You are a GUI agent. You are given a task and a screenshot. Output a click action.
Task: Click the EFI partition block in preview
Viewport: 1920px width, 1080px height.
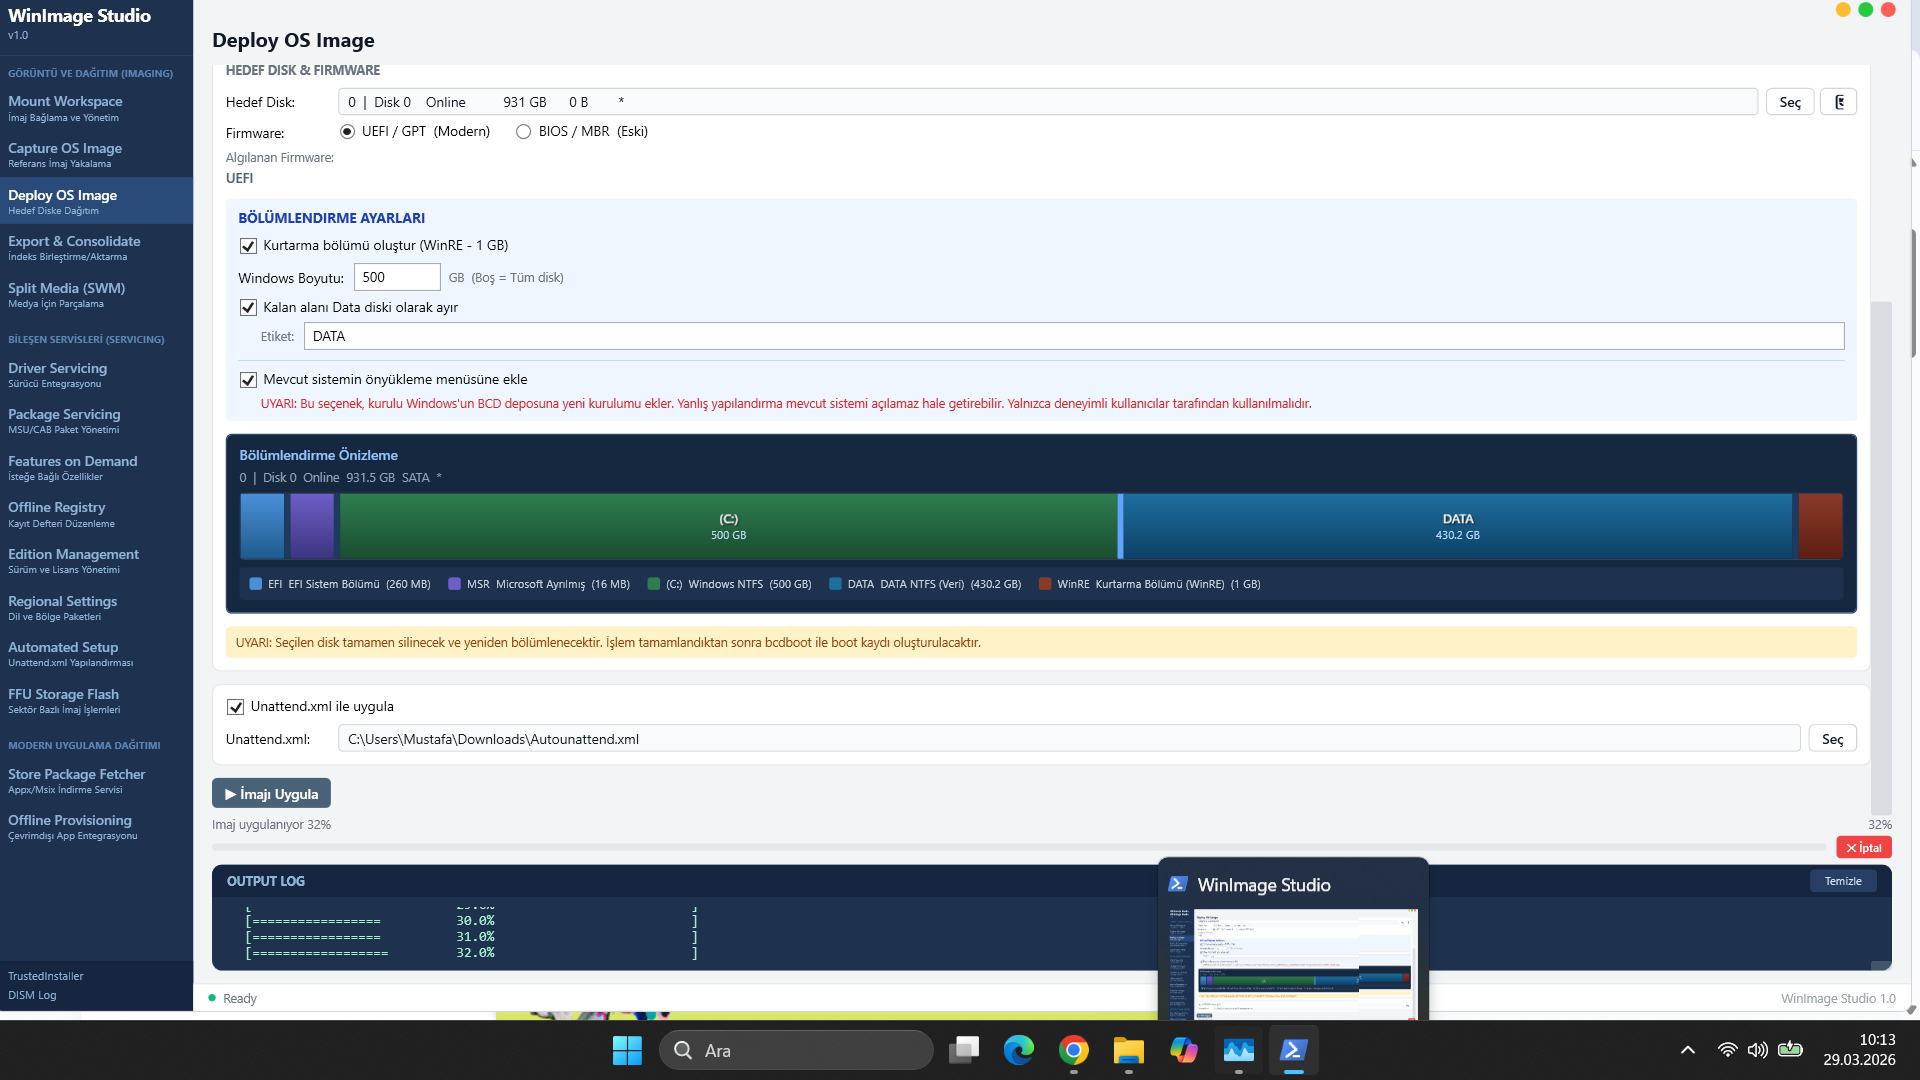(x=262, y=526)
